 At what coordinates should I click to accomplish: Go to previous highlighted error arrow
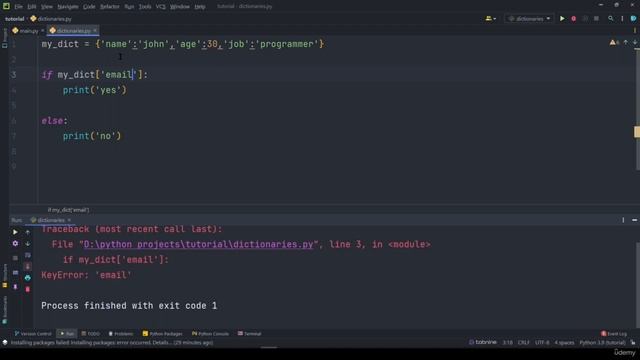[x=626, y=42]
